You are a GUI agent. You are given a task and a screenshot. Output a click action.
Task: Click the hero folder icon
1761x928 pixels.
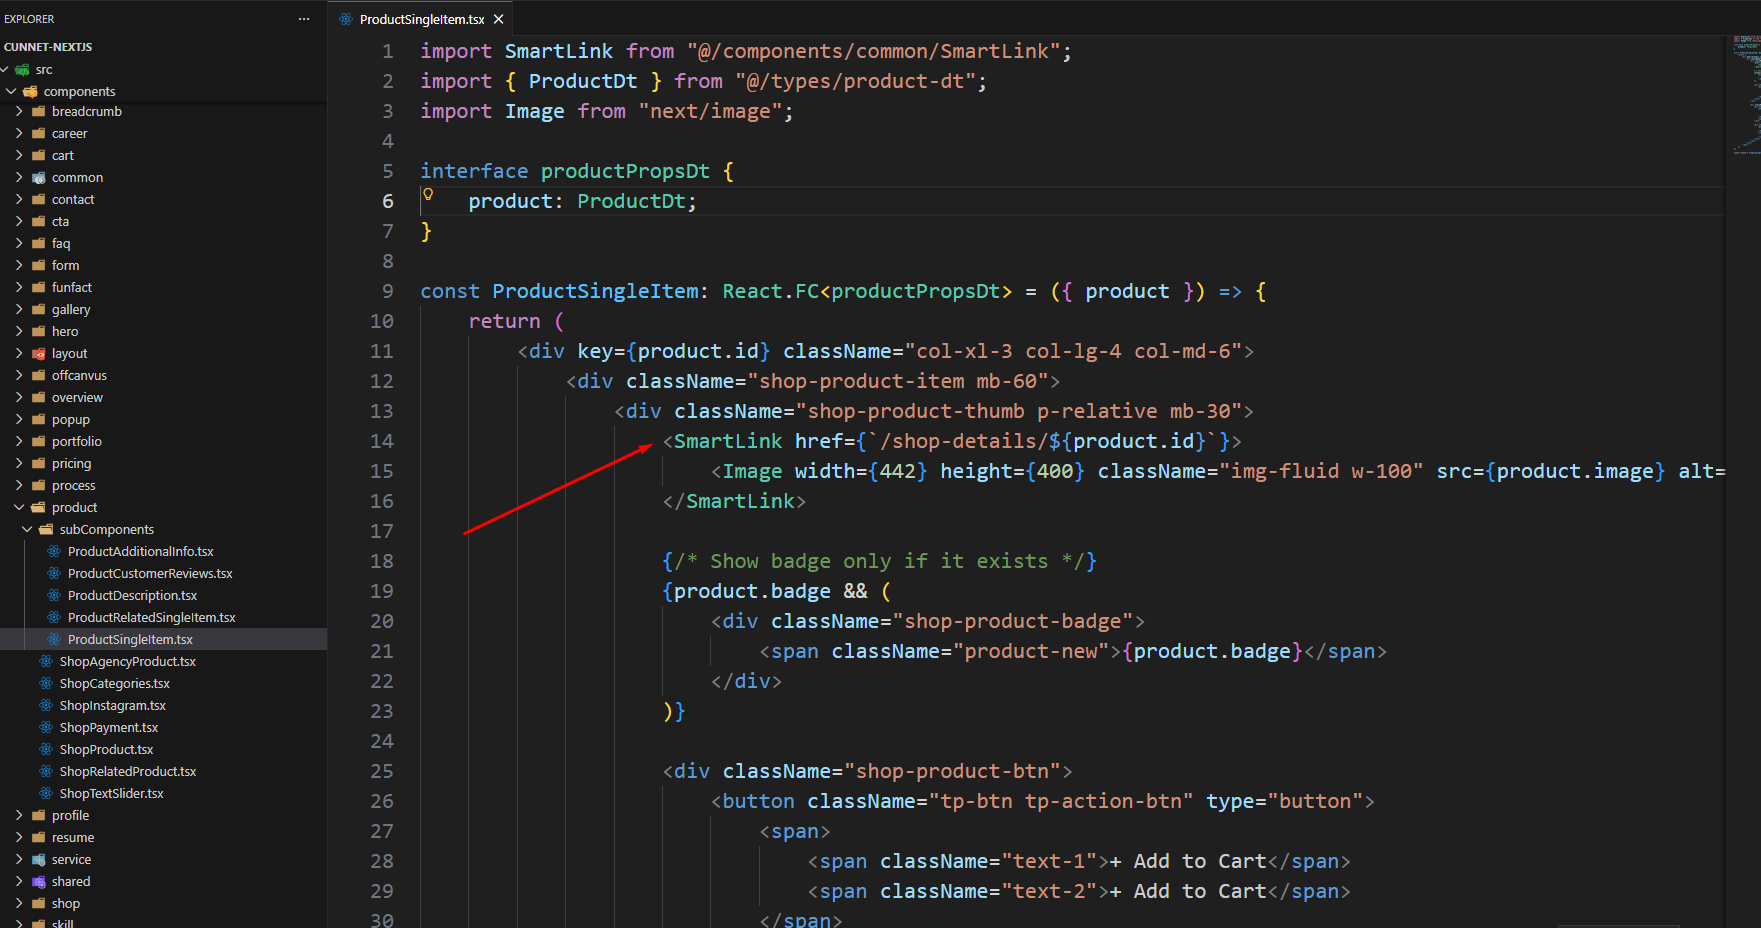tap(37, 331)
